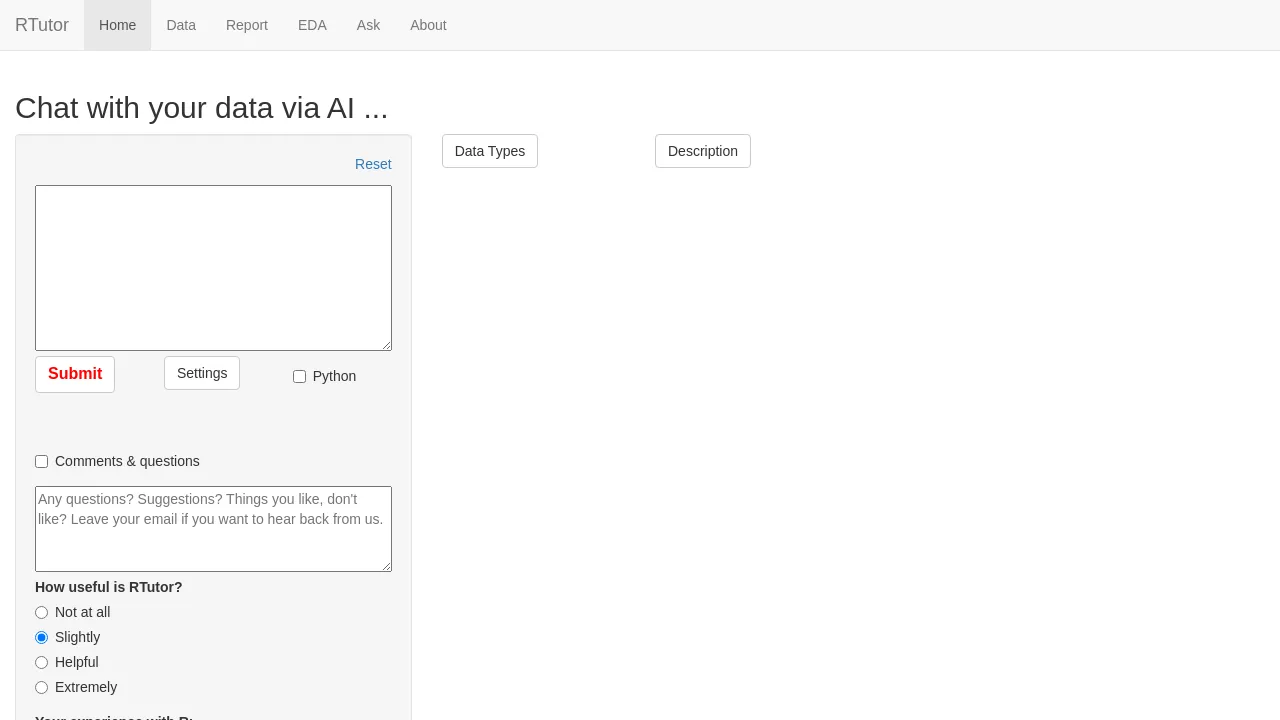Open the Ask tab
This screenshot has height=720, width=1280.
[x=368, y=25]
